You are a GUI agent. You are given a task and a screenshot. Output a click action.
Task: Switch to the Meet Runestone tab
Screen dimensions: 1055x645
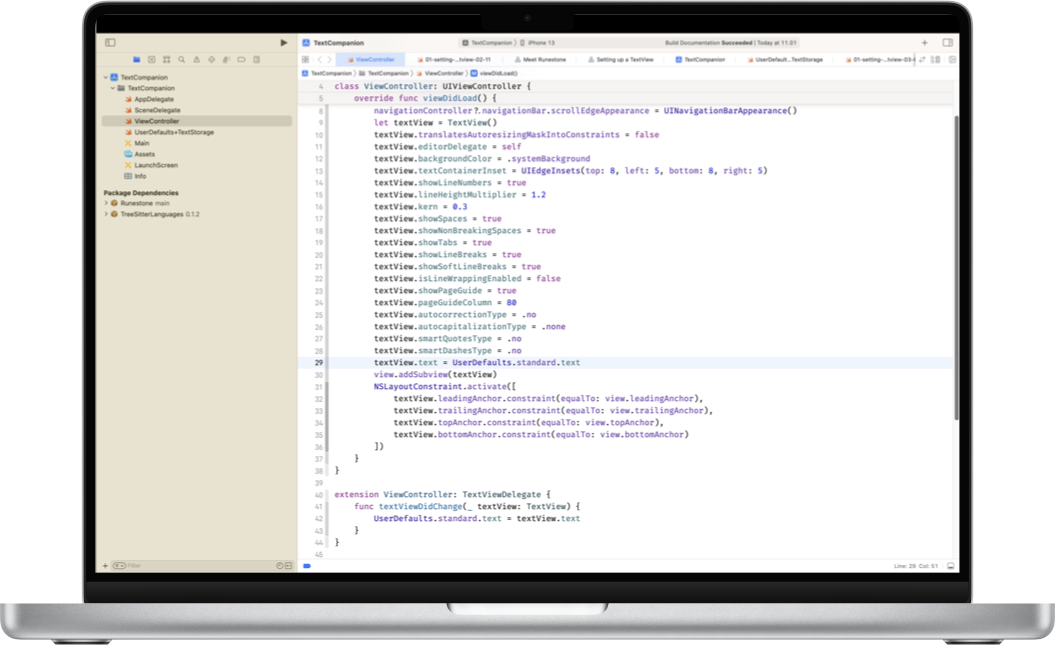[540, 59]
